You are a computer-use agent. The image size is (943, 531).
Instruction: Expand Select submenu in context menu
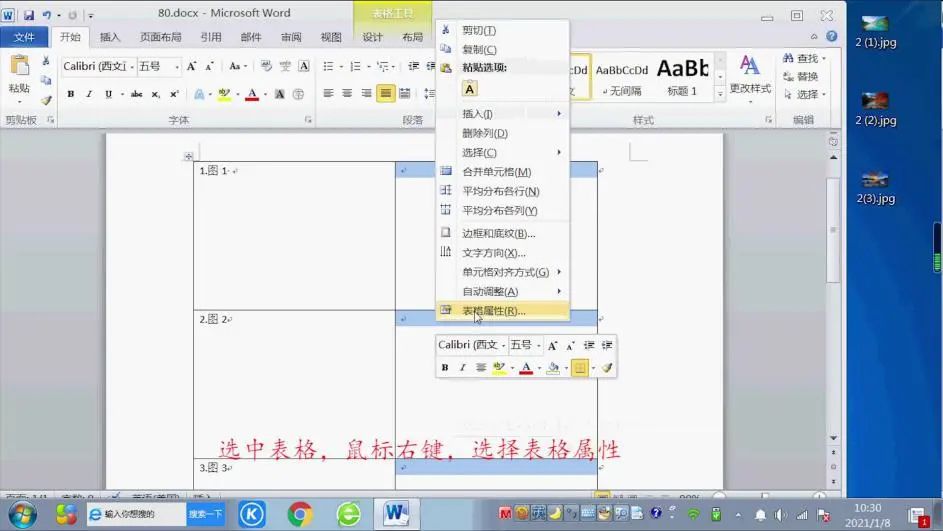[x=503, y=153]
